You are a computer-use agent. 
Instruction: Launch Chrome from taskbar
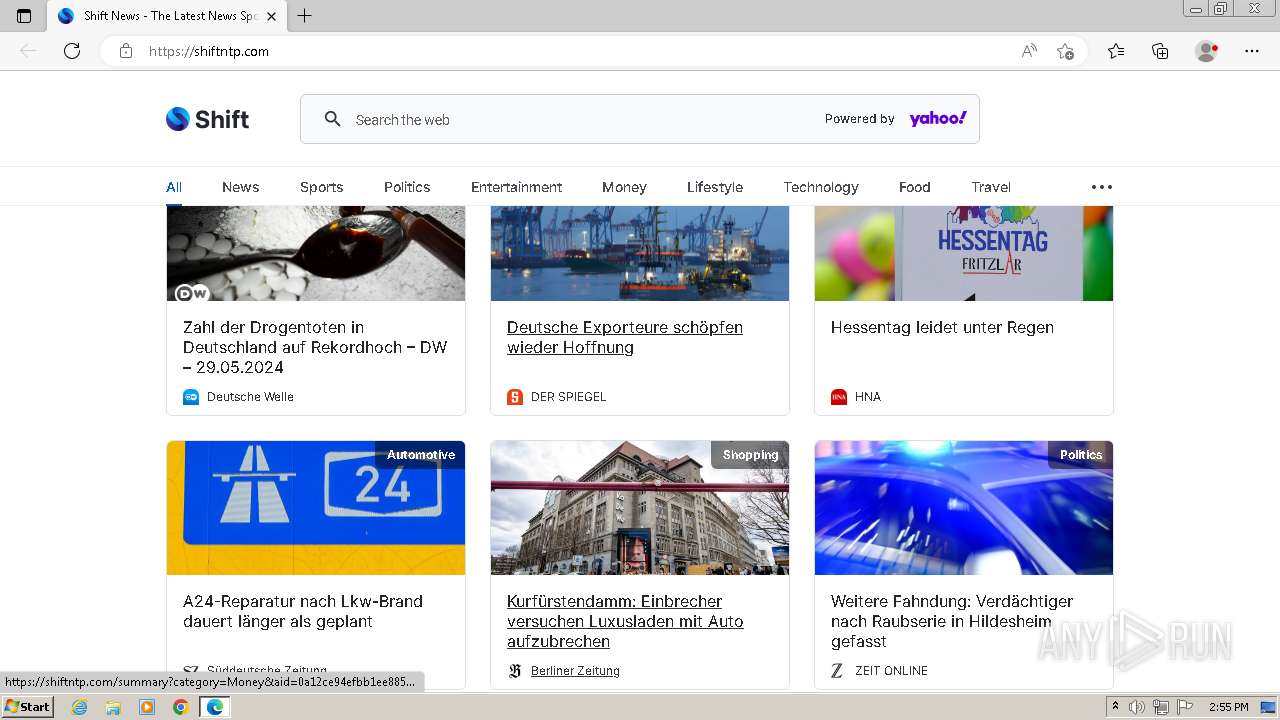point(180,707)
